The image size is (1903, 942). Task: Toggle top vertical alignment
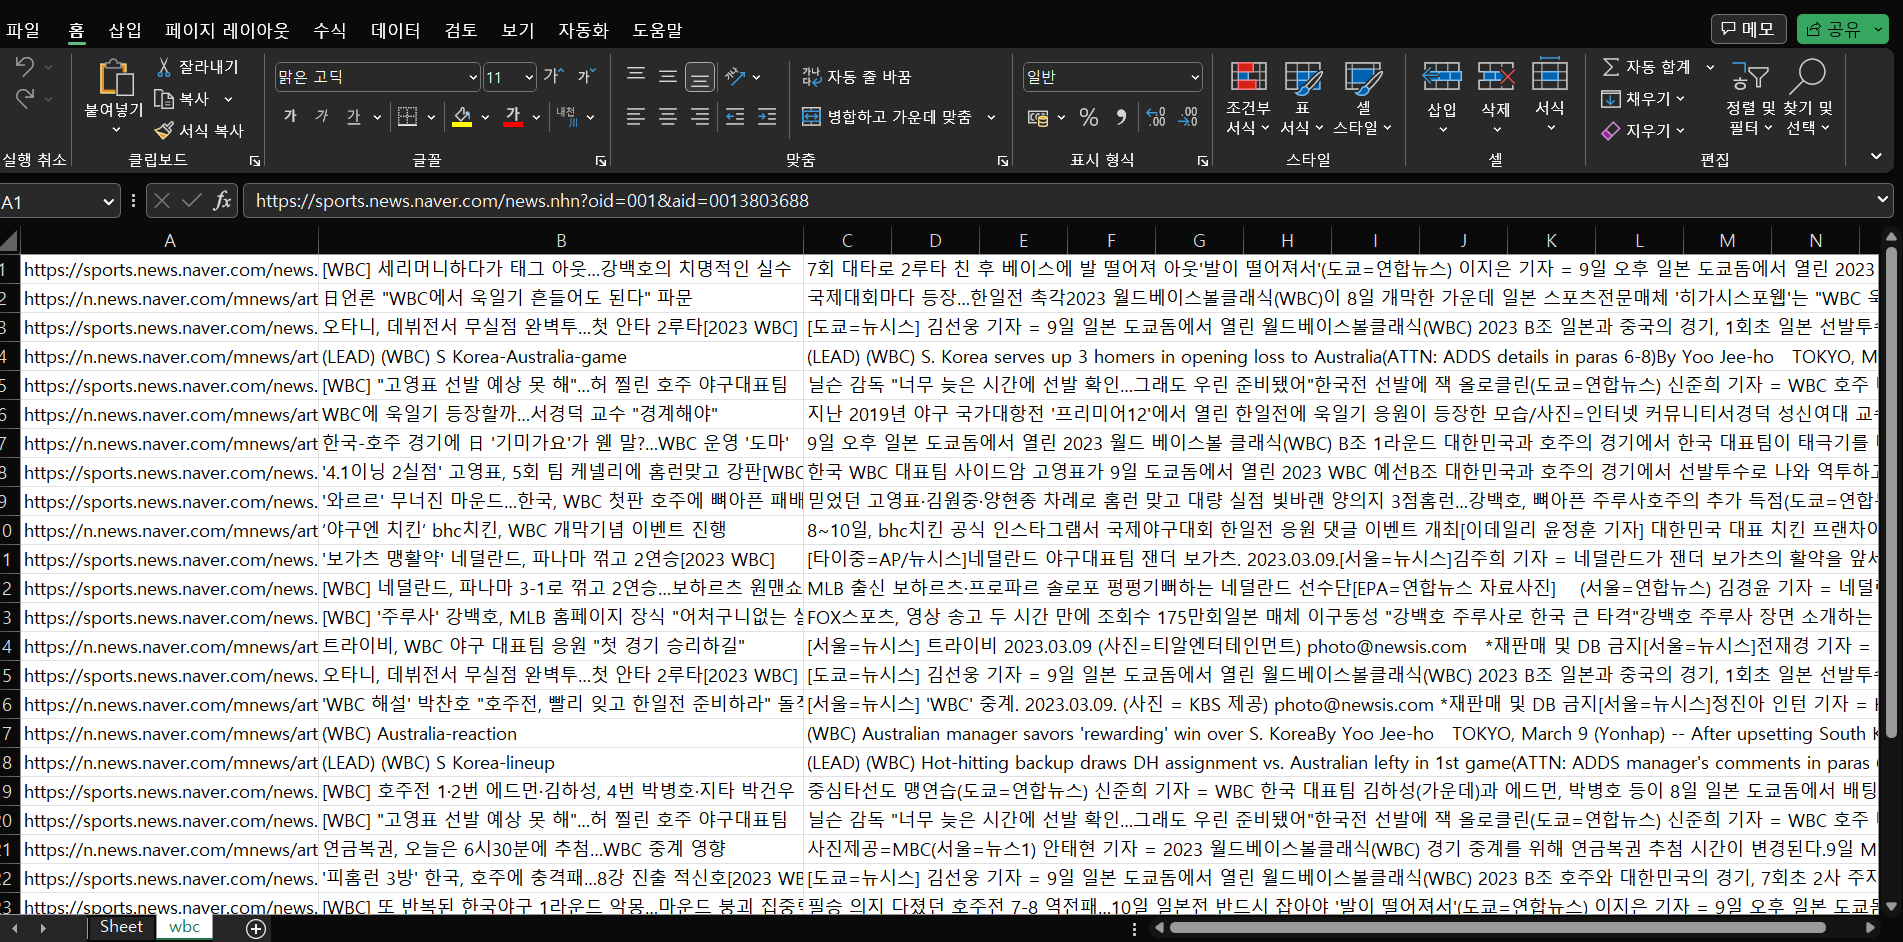636,76
